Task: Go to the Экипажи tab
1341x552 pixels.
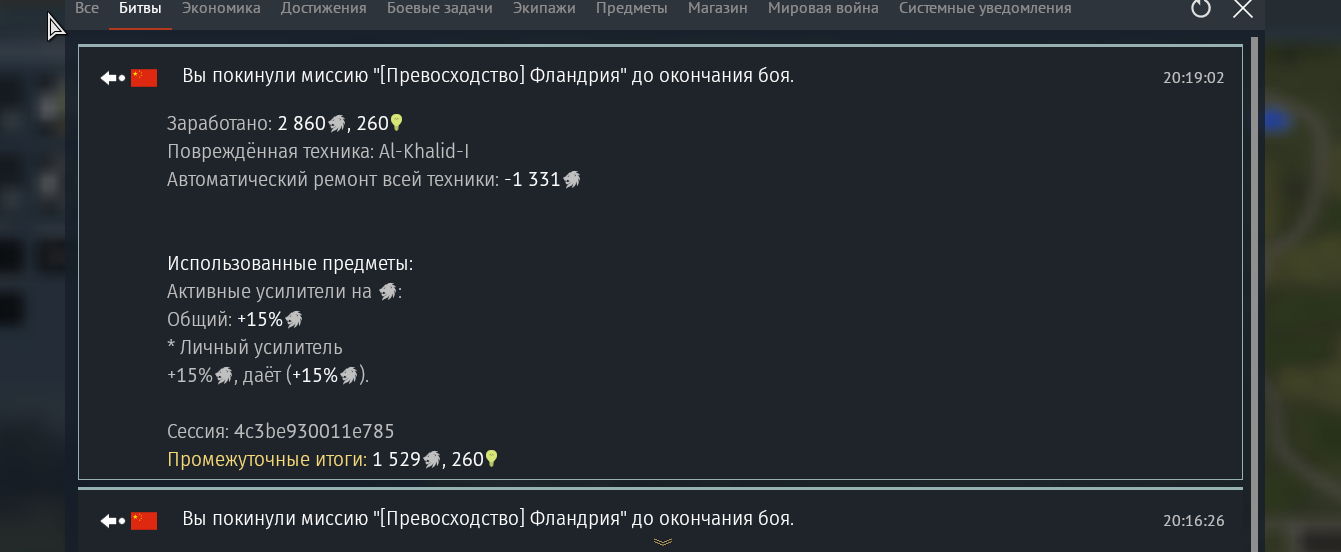Action: pos(544,8)
